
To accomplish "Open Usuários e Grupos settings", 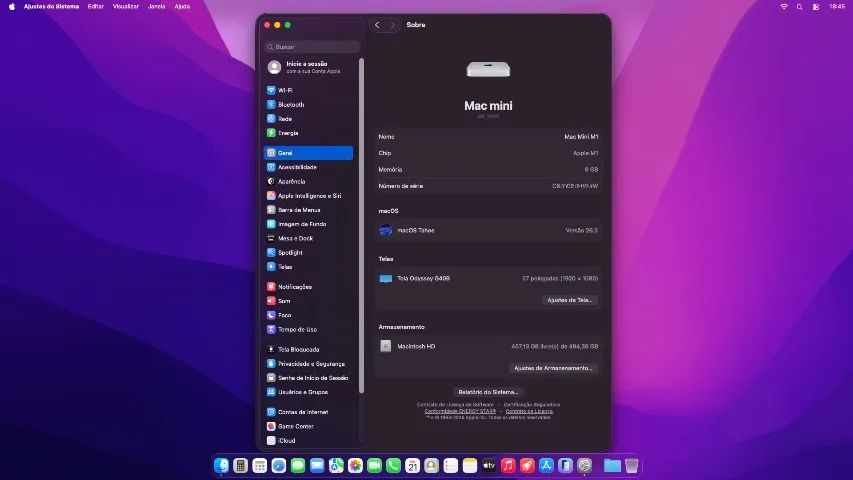I will (x=308, y=392).
